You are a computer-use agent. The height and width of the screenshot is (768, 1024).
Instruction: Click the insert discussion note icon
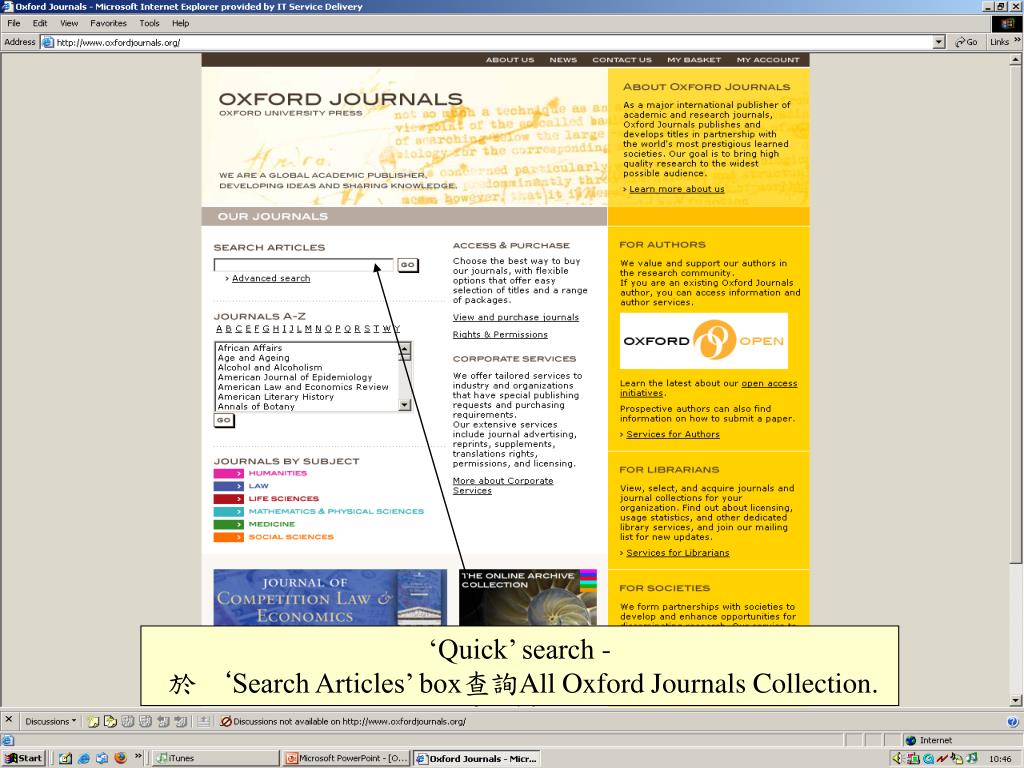(93, 721)
